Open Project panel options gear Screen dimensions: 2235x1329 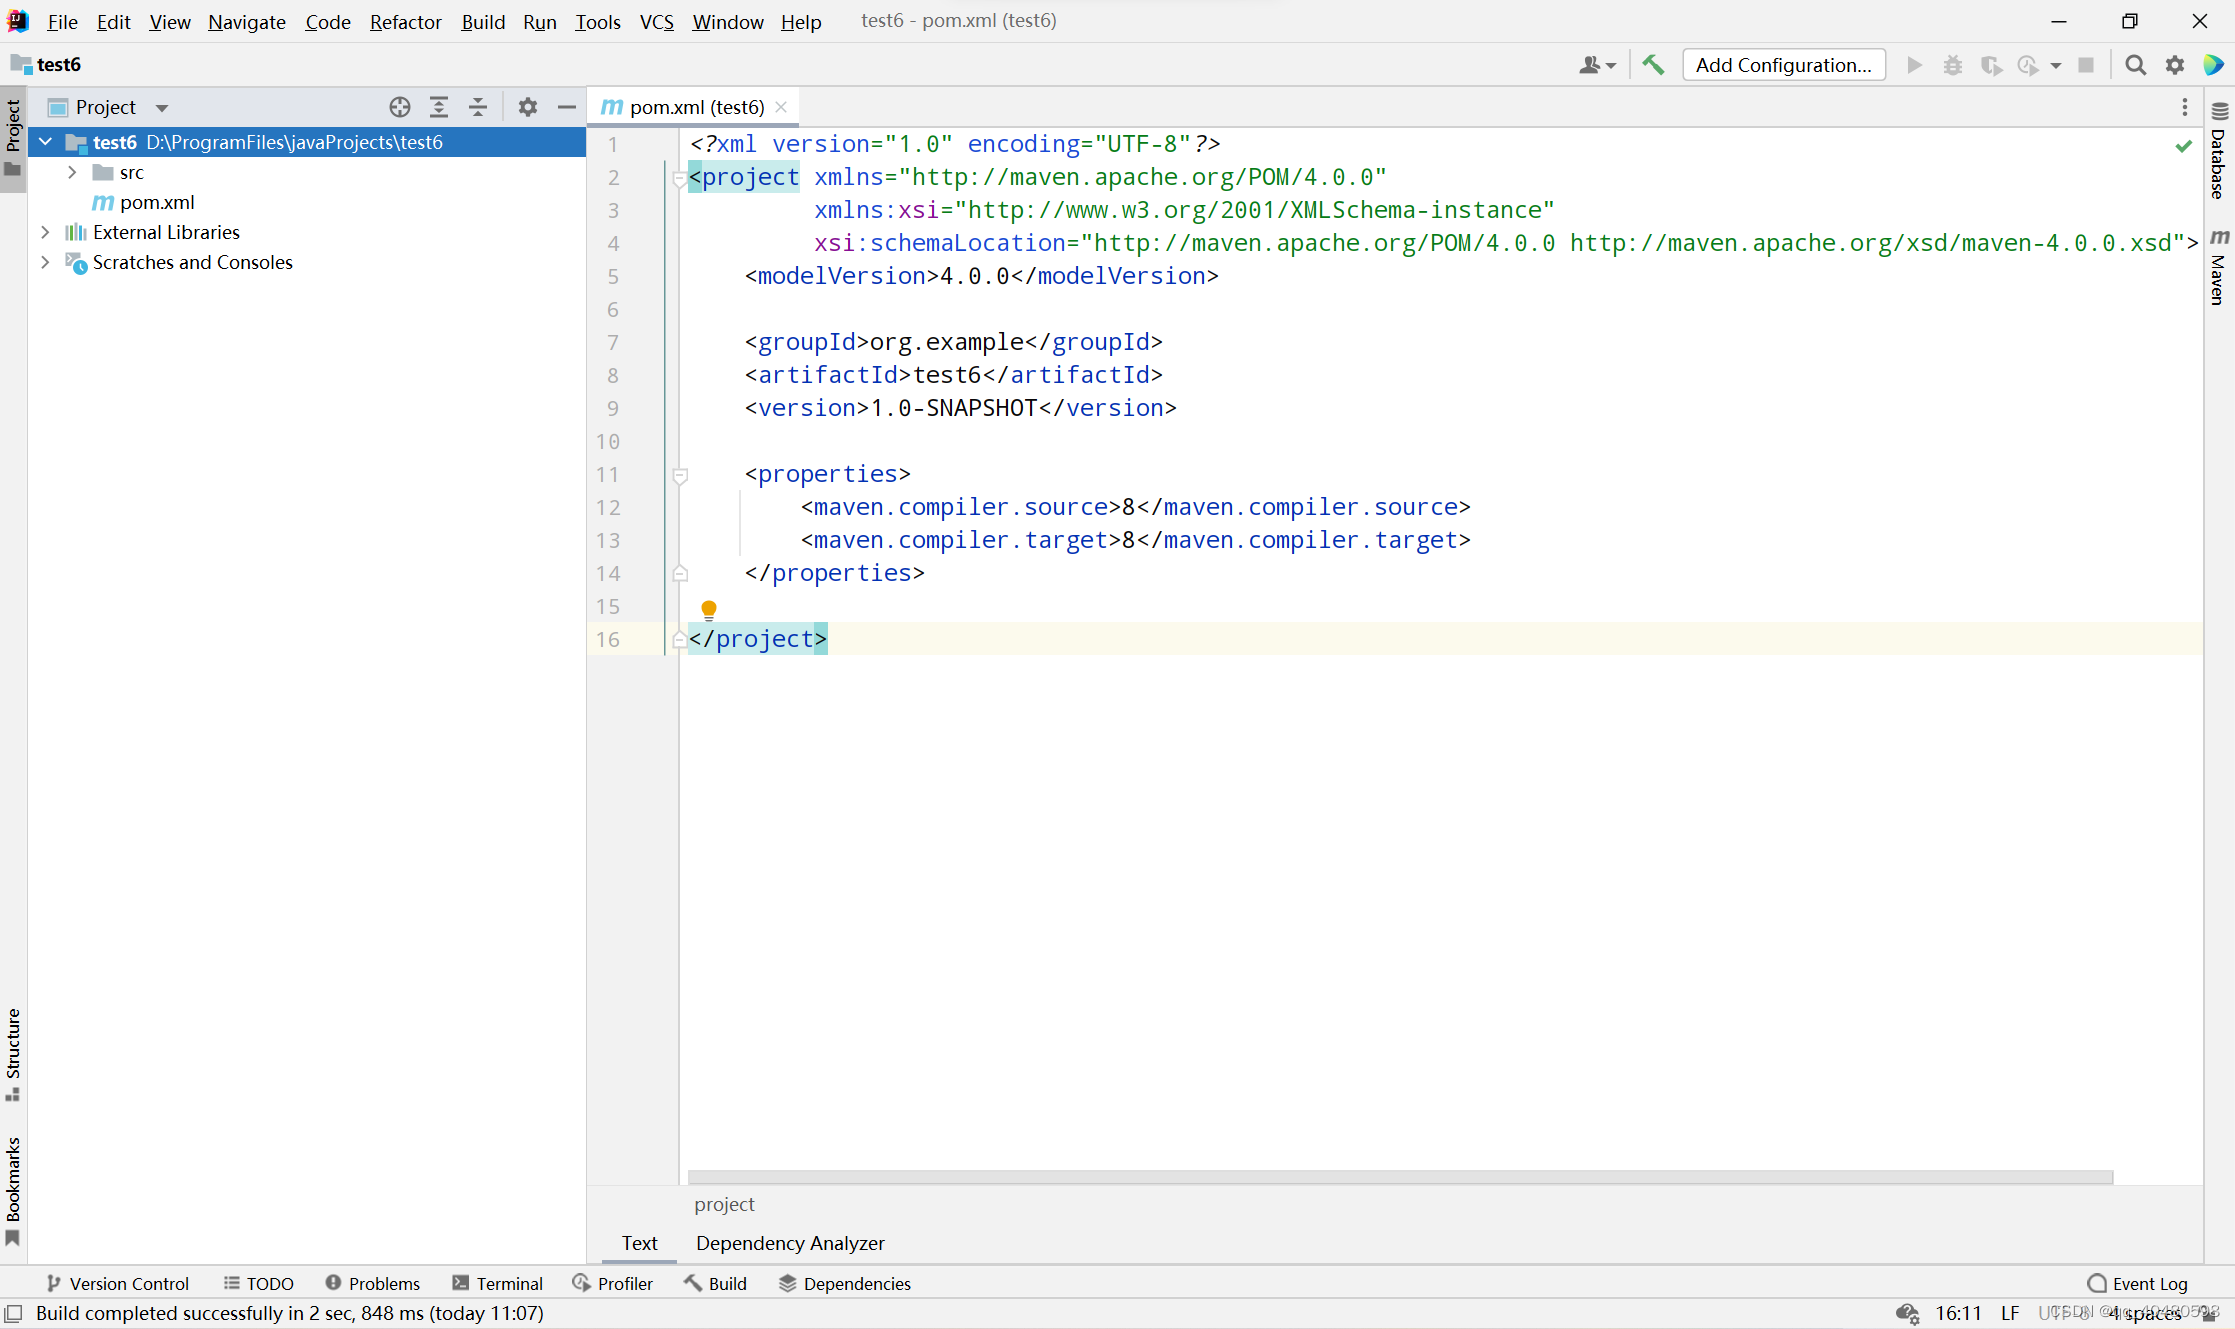tap(528, 107)
